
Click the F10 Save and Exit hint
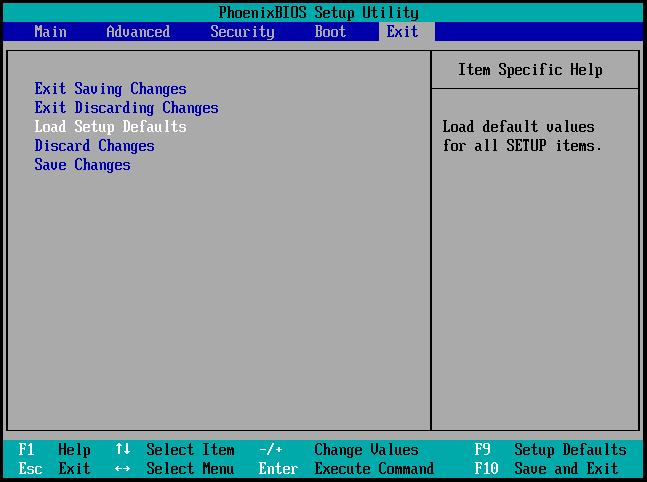[x=546, y=468]
